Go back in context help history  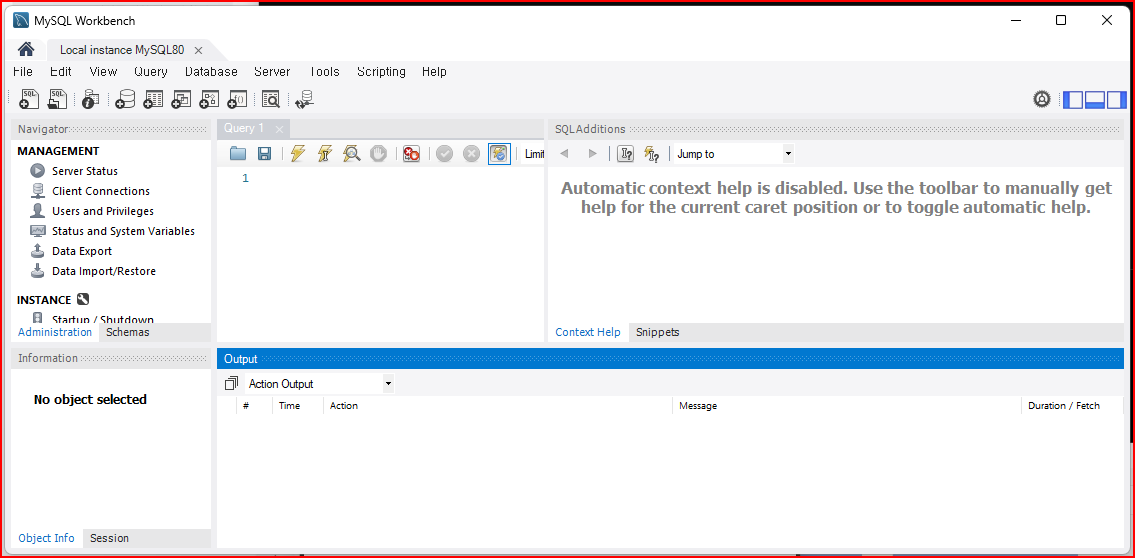[565, 153]
